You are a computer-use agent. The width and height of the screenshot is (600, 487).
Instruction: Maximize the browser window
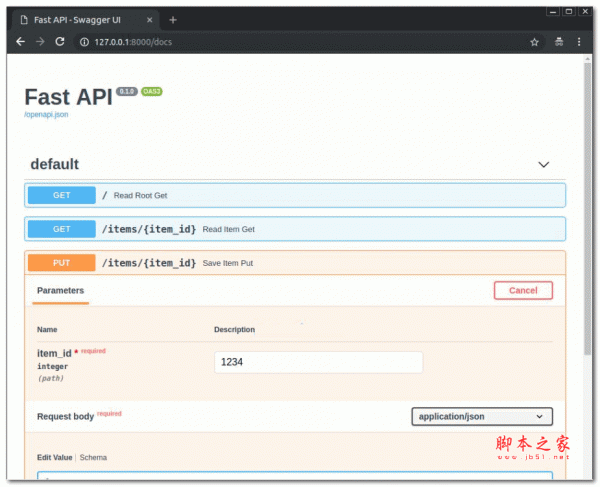pos(569,11)
